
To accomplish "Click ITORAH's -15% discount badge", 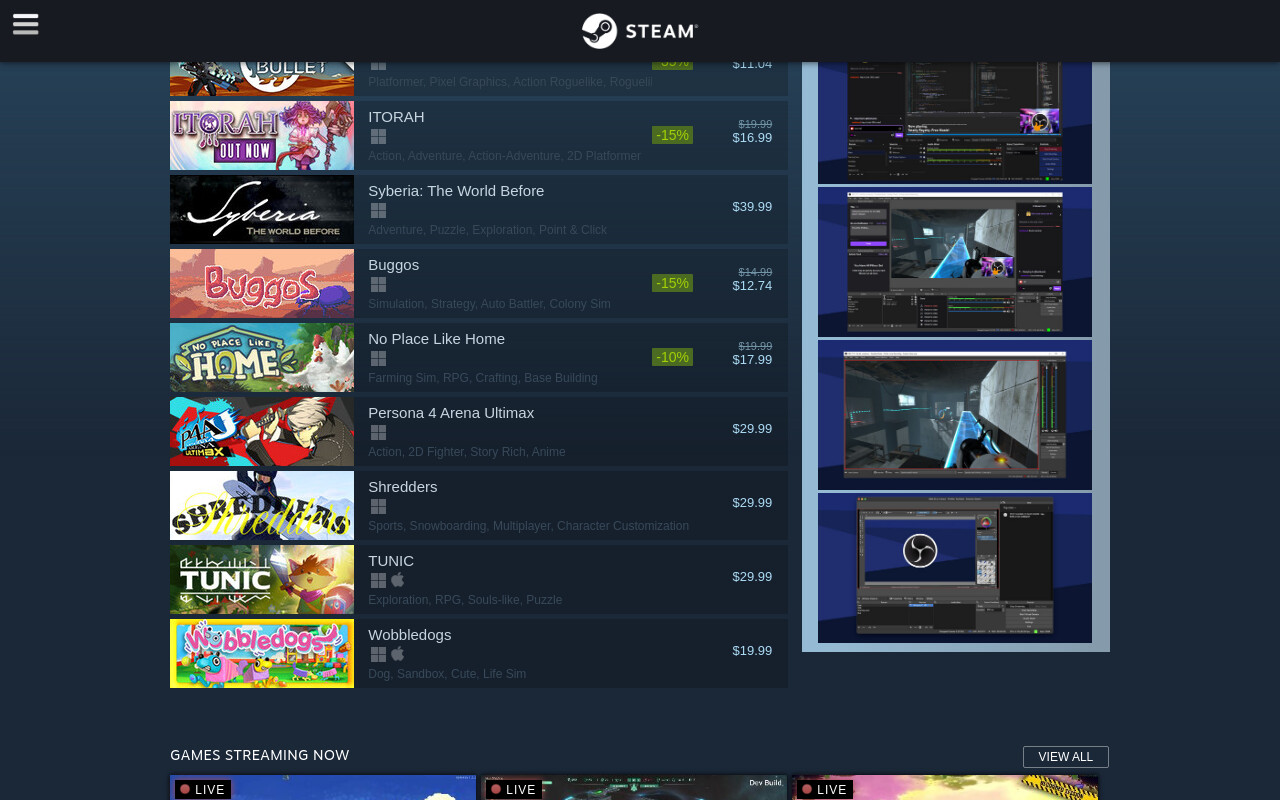I will 672,135.
